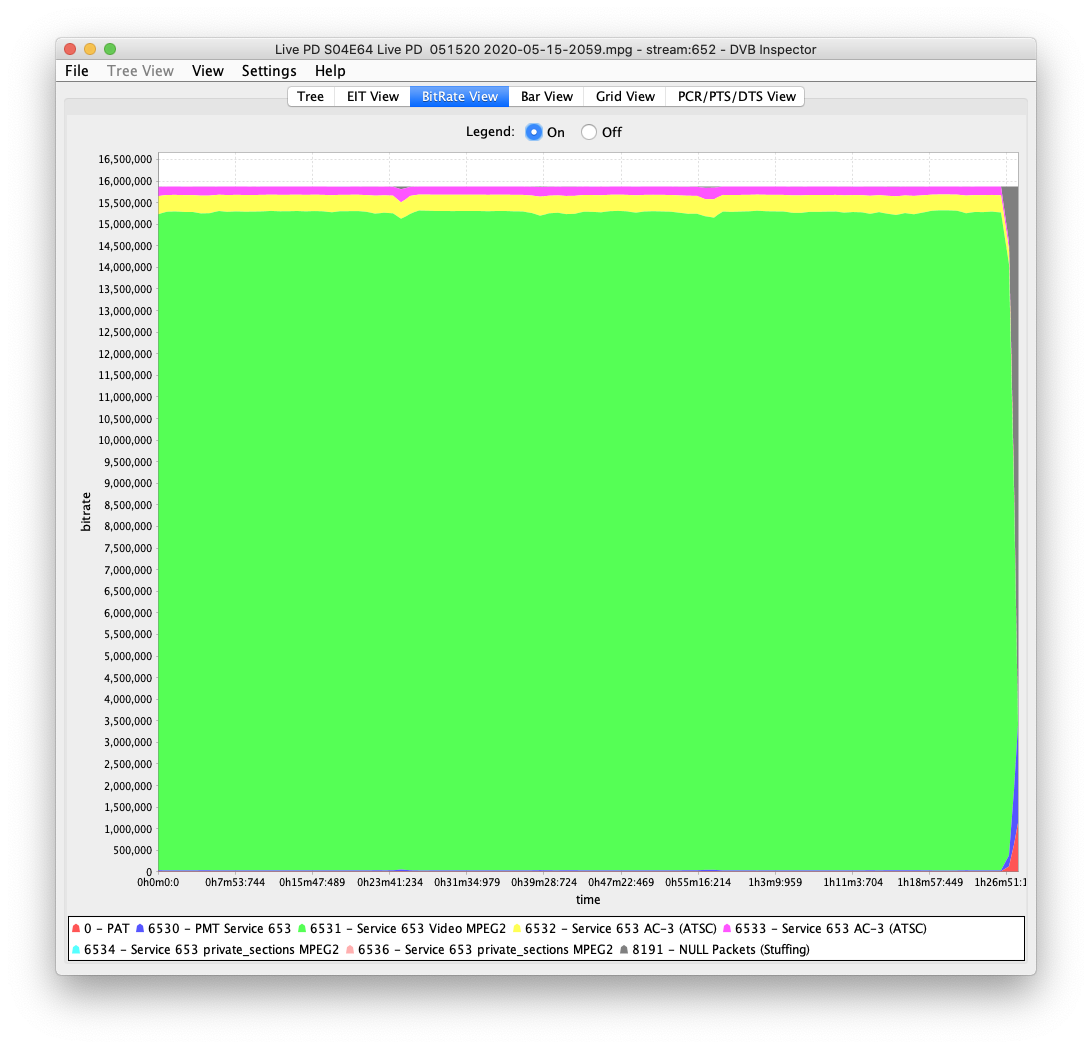Click the cyan 6534 private_sections legend marker
The image size is (1092, 1049).
(76, 950)
